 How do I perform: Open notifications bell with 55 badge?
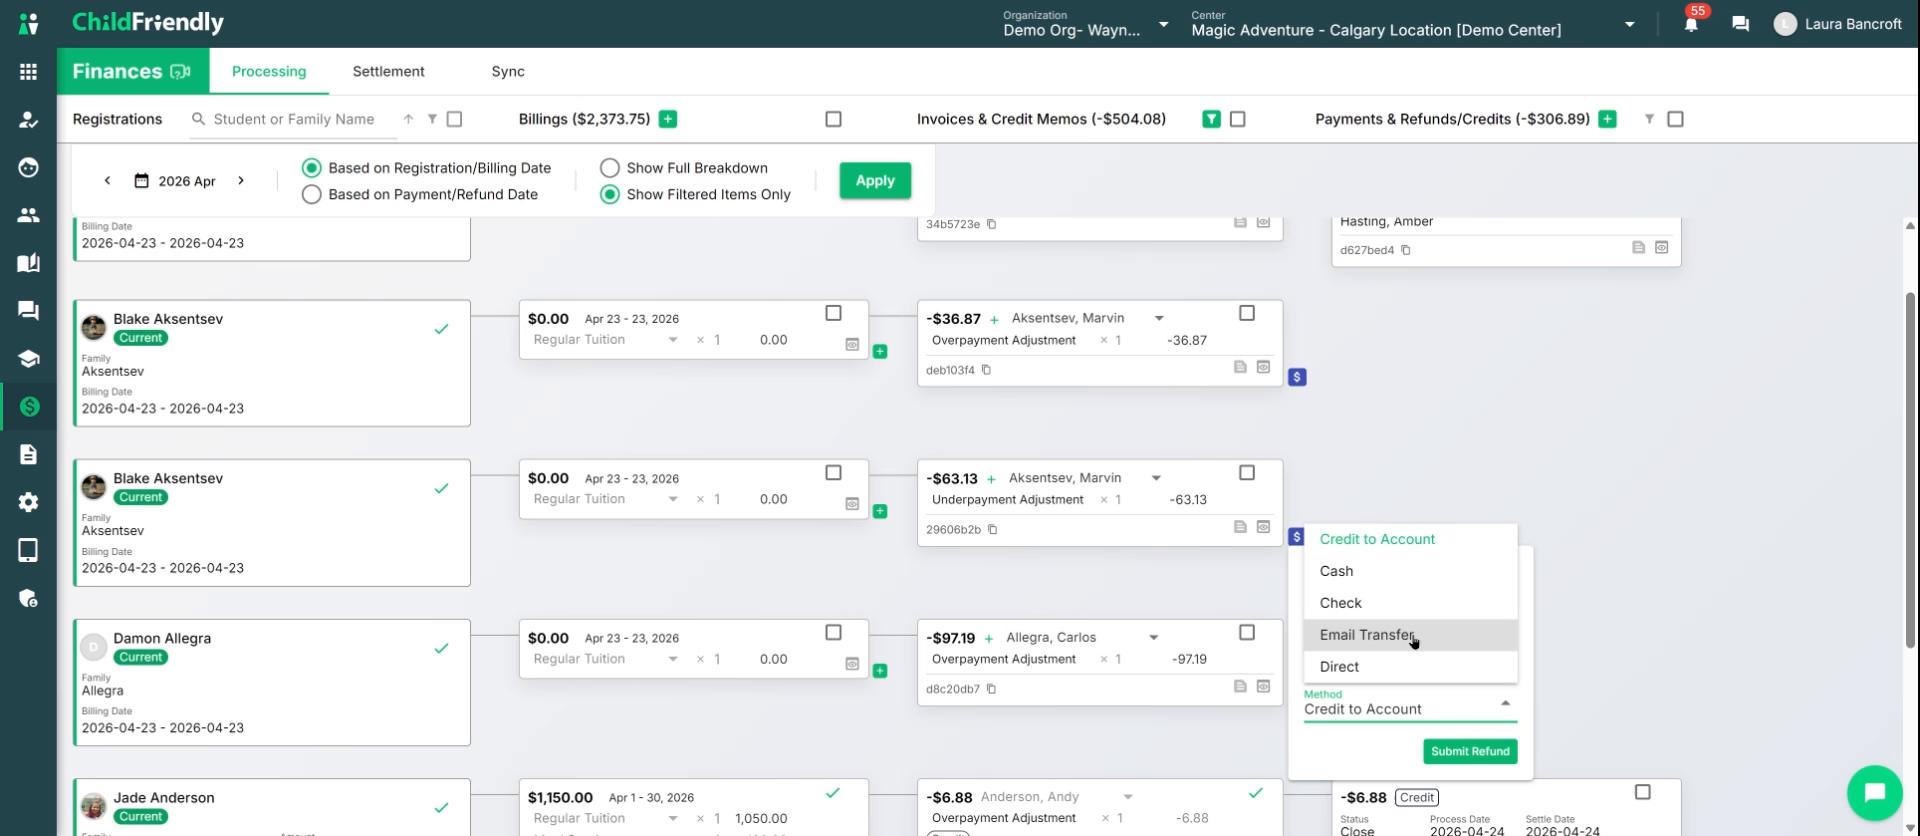click(1691, 24)
